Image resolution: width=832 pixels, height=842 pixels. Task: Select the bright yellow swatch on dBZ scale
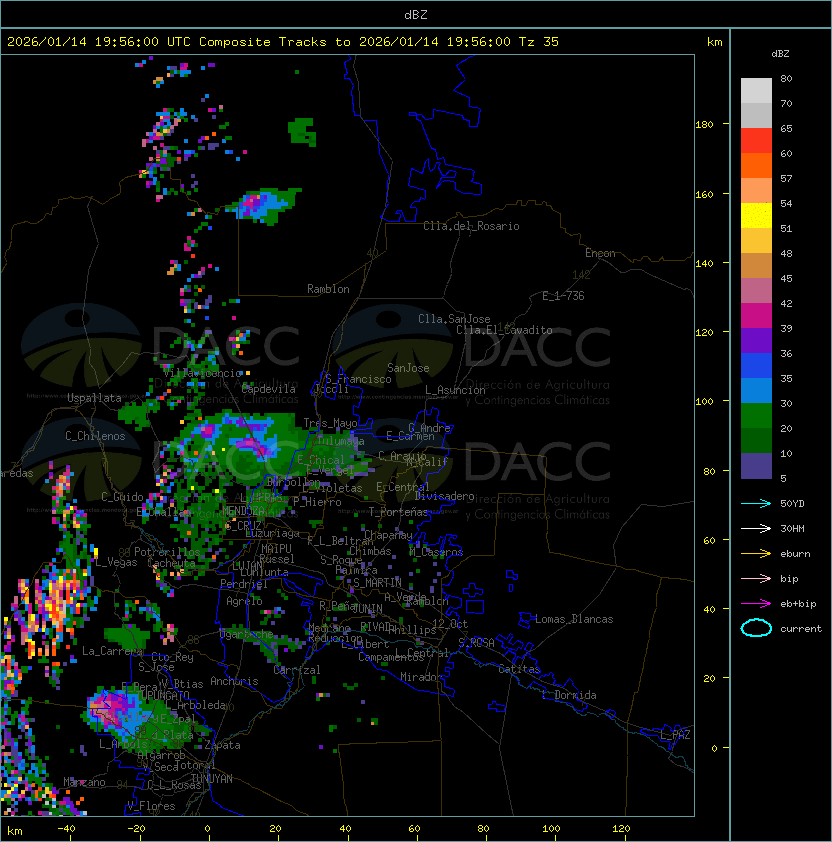[x=756, y=215]
